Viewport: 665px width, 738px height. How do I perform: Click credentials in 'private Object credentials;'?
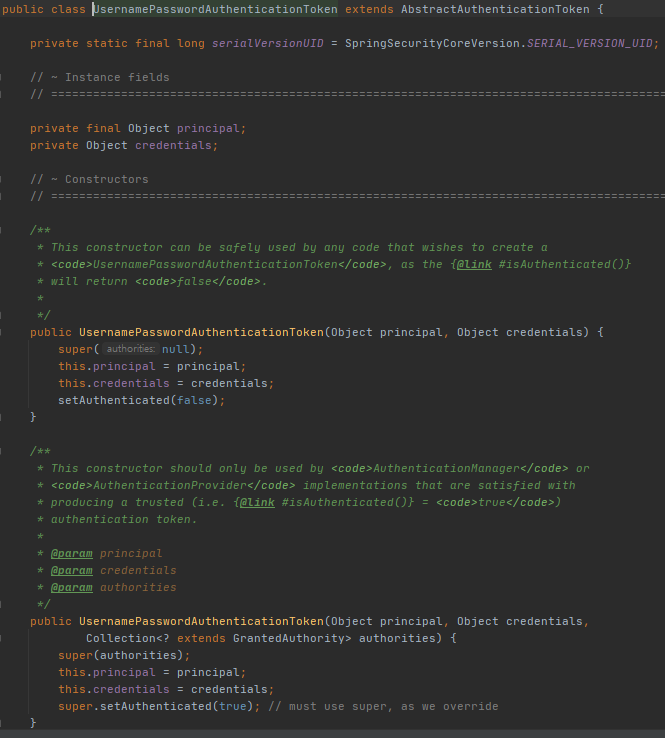(173, 145)
